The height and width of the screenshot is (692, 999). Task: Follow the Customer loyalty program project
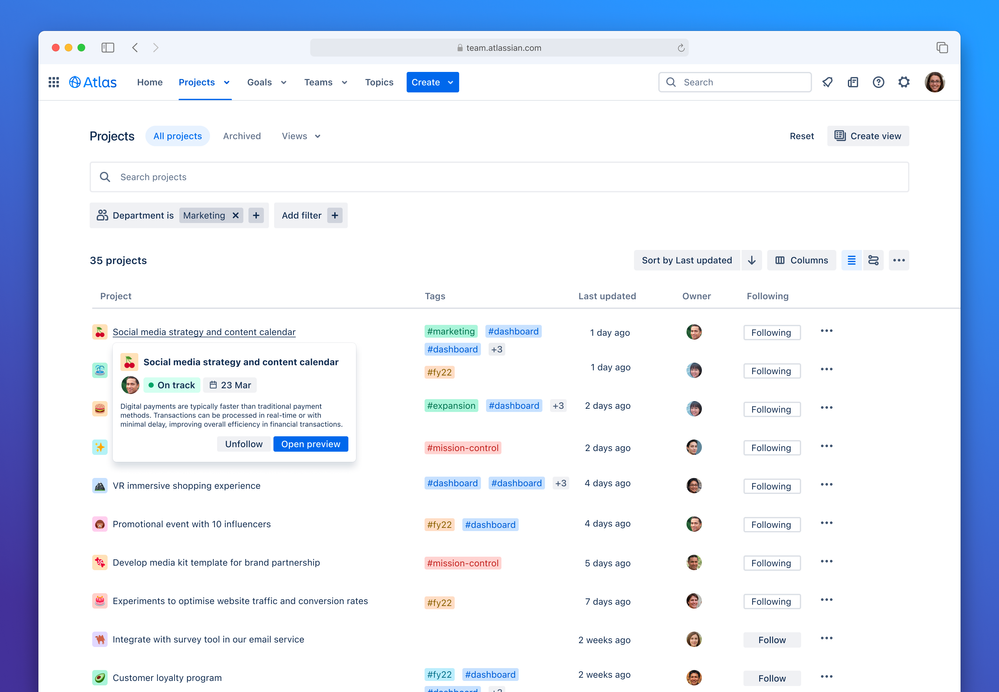(x=772, y=679)
